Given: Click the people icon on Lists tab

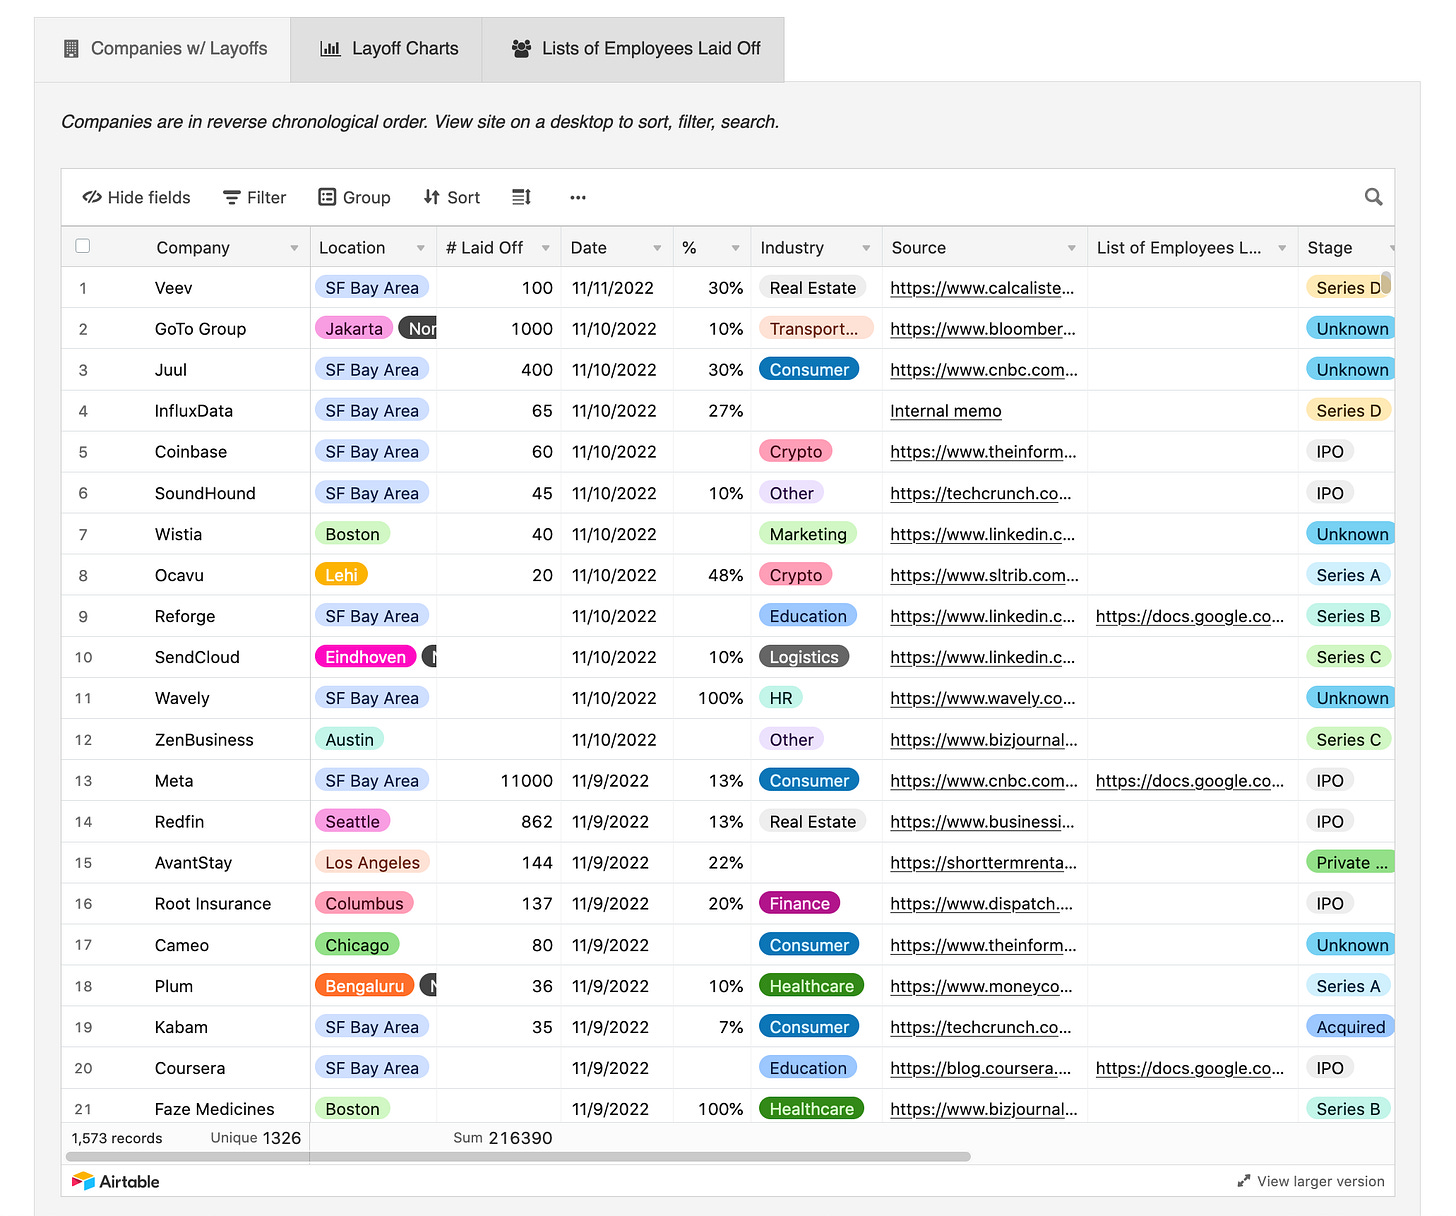Looking at the screenshot, I should tap(521, 48).
